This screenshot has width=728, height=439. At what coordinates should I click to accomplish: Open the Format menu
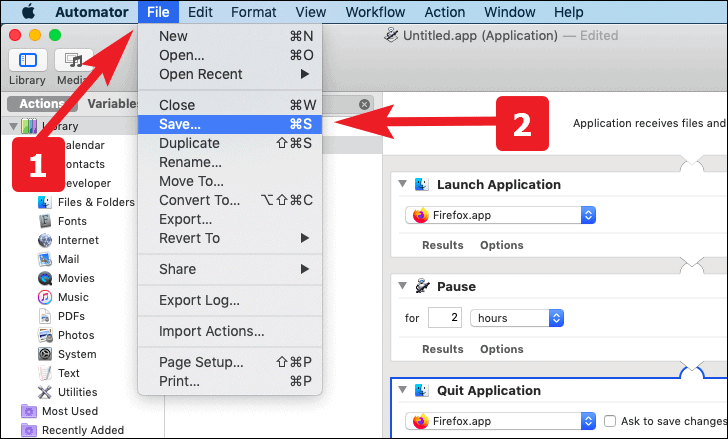coord(254,12)
